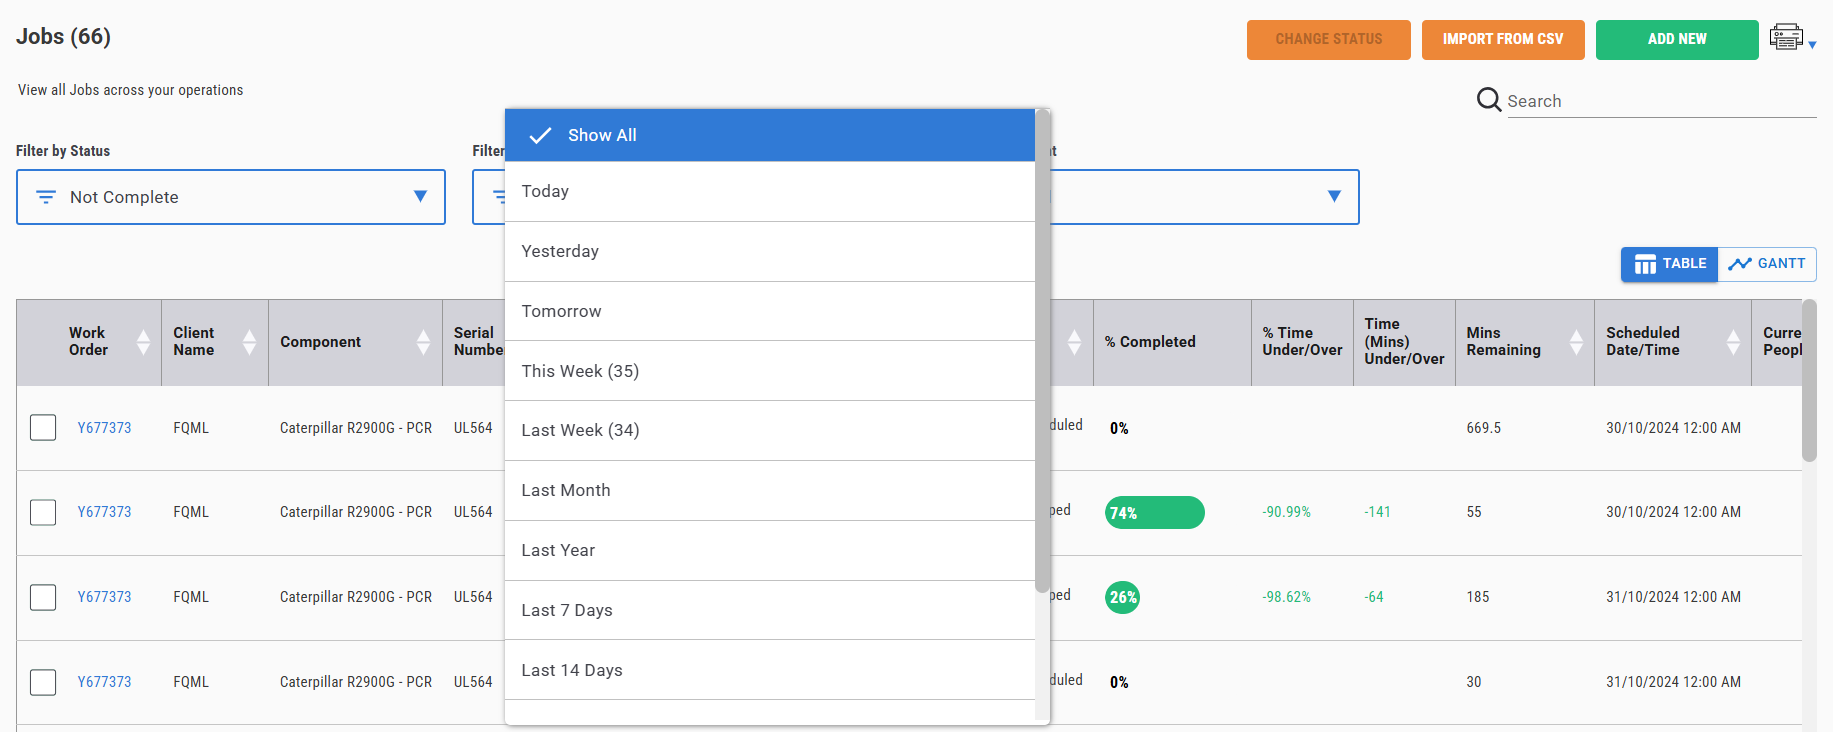Sort by Scheduled Date/Time column arrows
1833x732 pixels.
pyautogui.click(x=1733, y=342)
